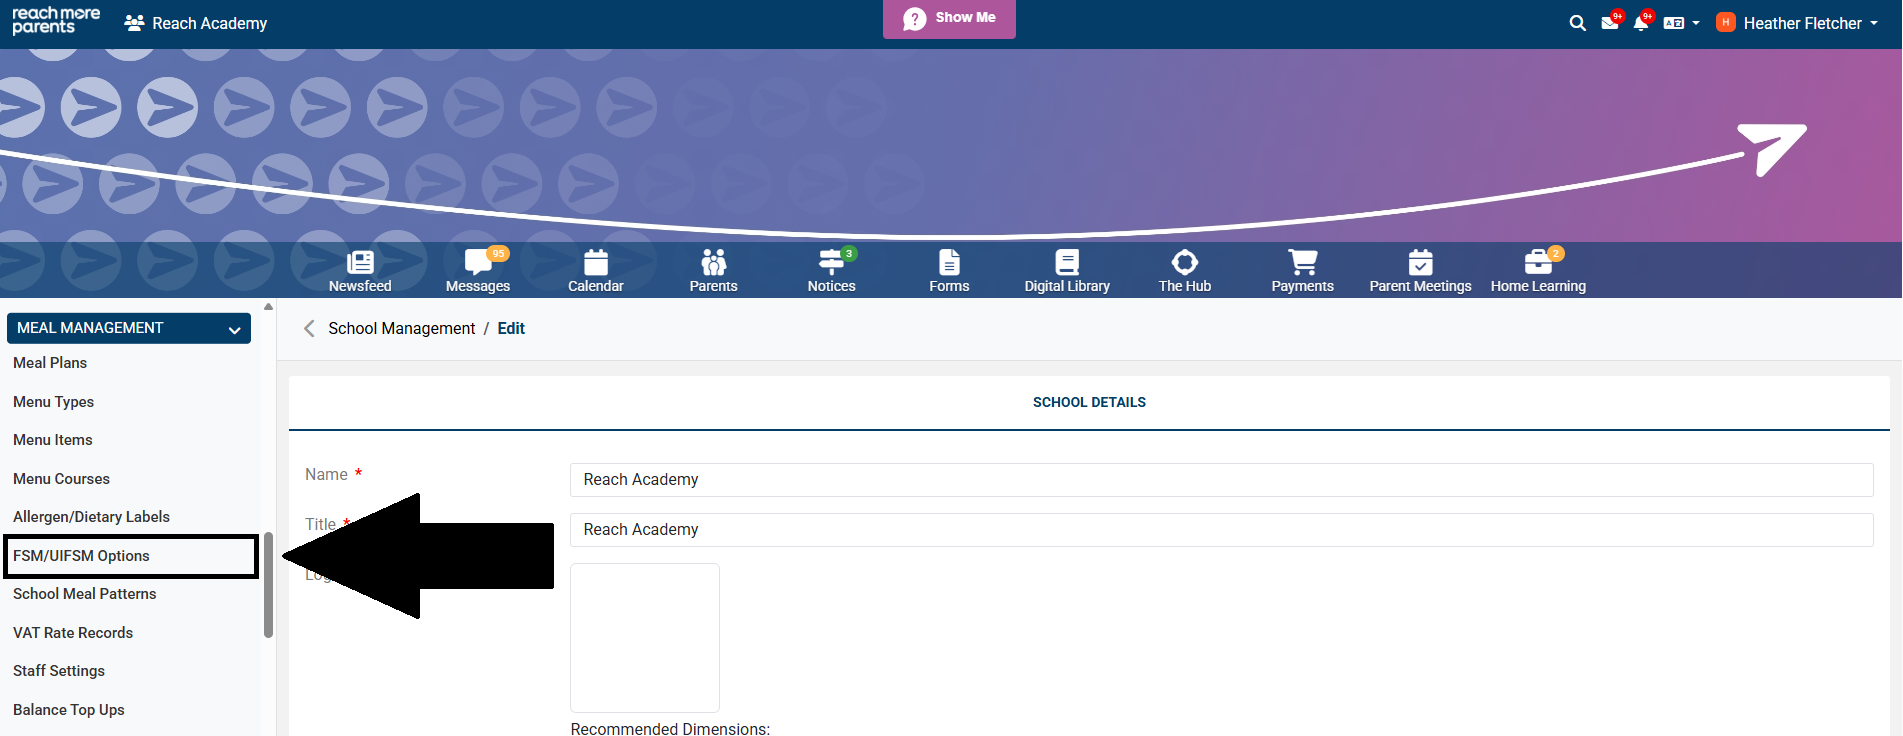Open the language selector dropdown
Image resolution: width=1903 pixels, height=736 pixels.
point(1681,23)
